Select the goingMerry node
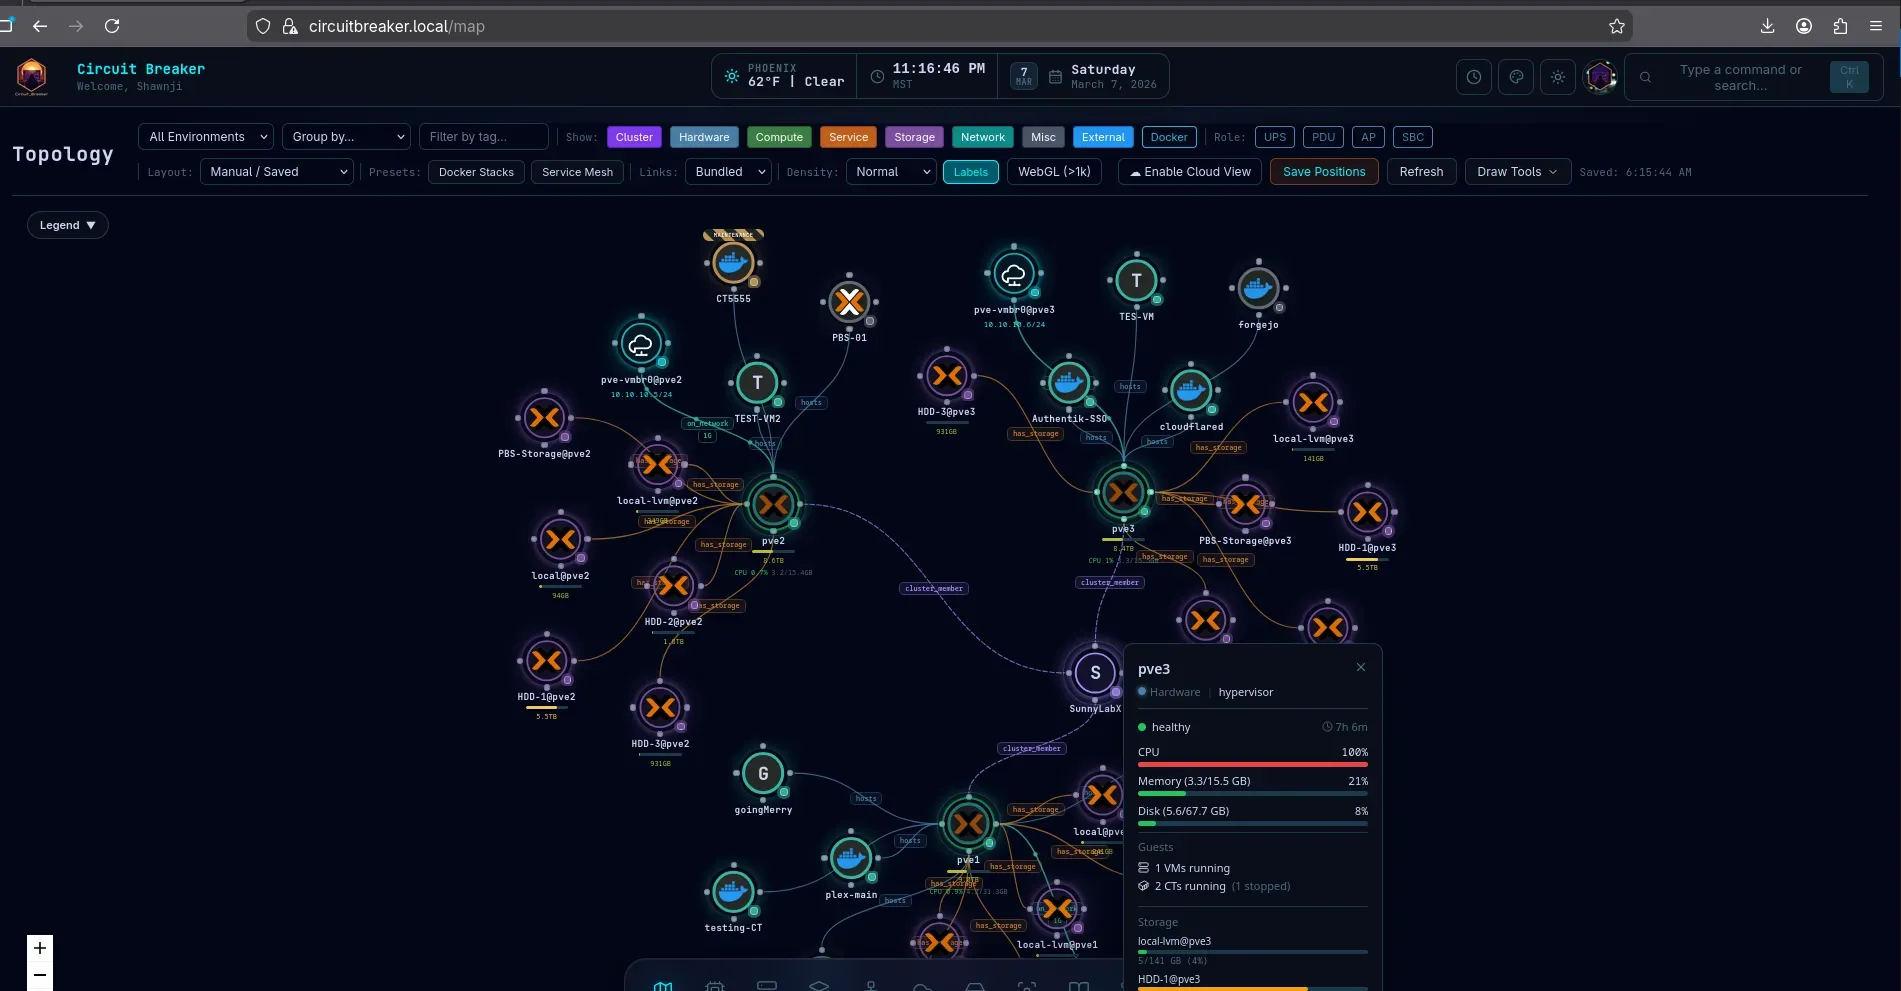 coord(763,773)
